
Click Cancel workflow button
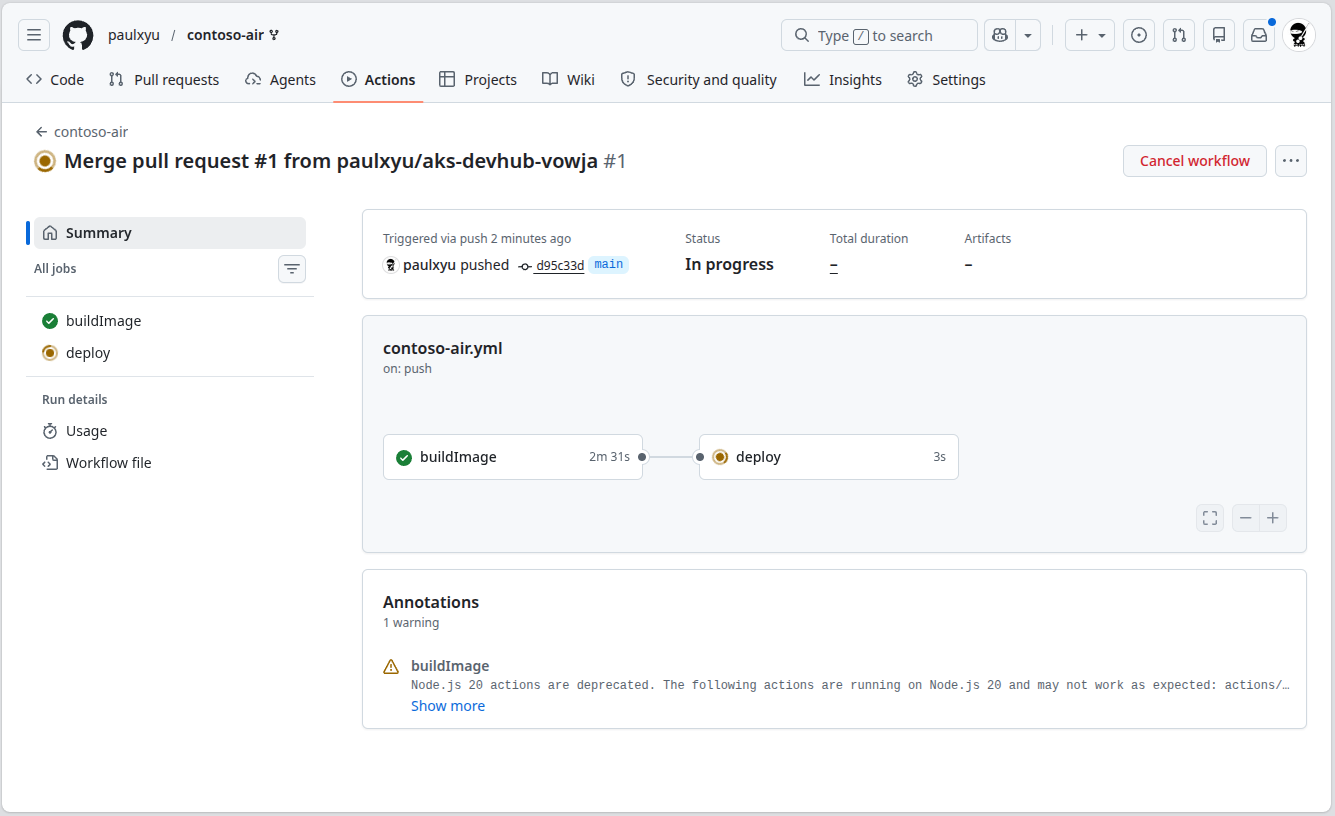coord(1195,161)
